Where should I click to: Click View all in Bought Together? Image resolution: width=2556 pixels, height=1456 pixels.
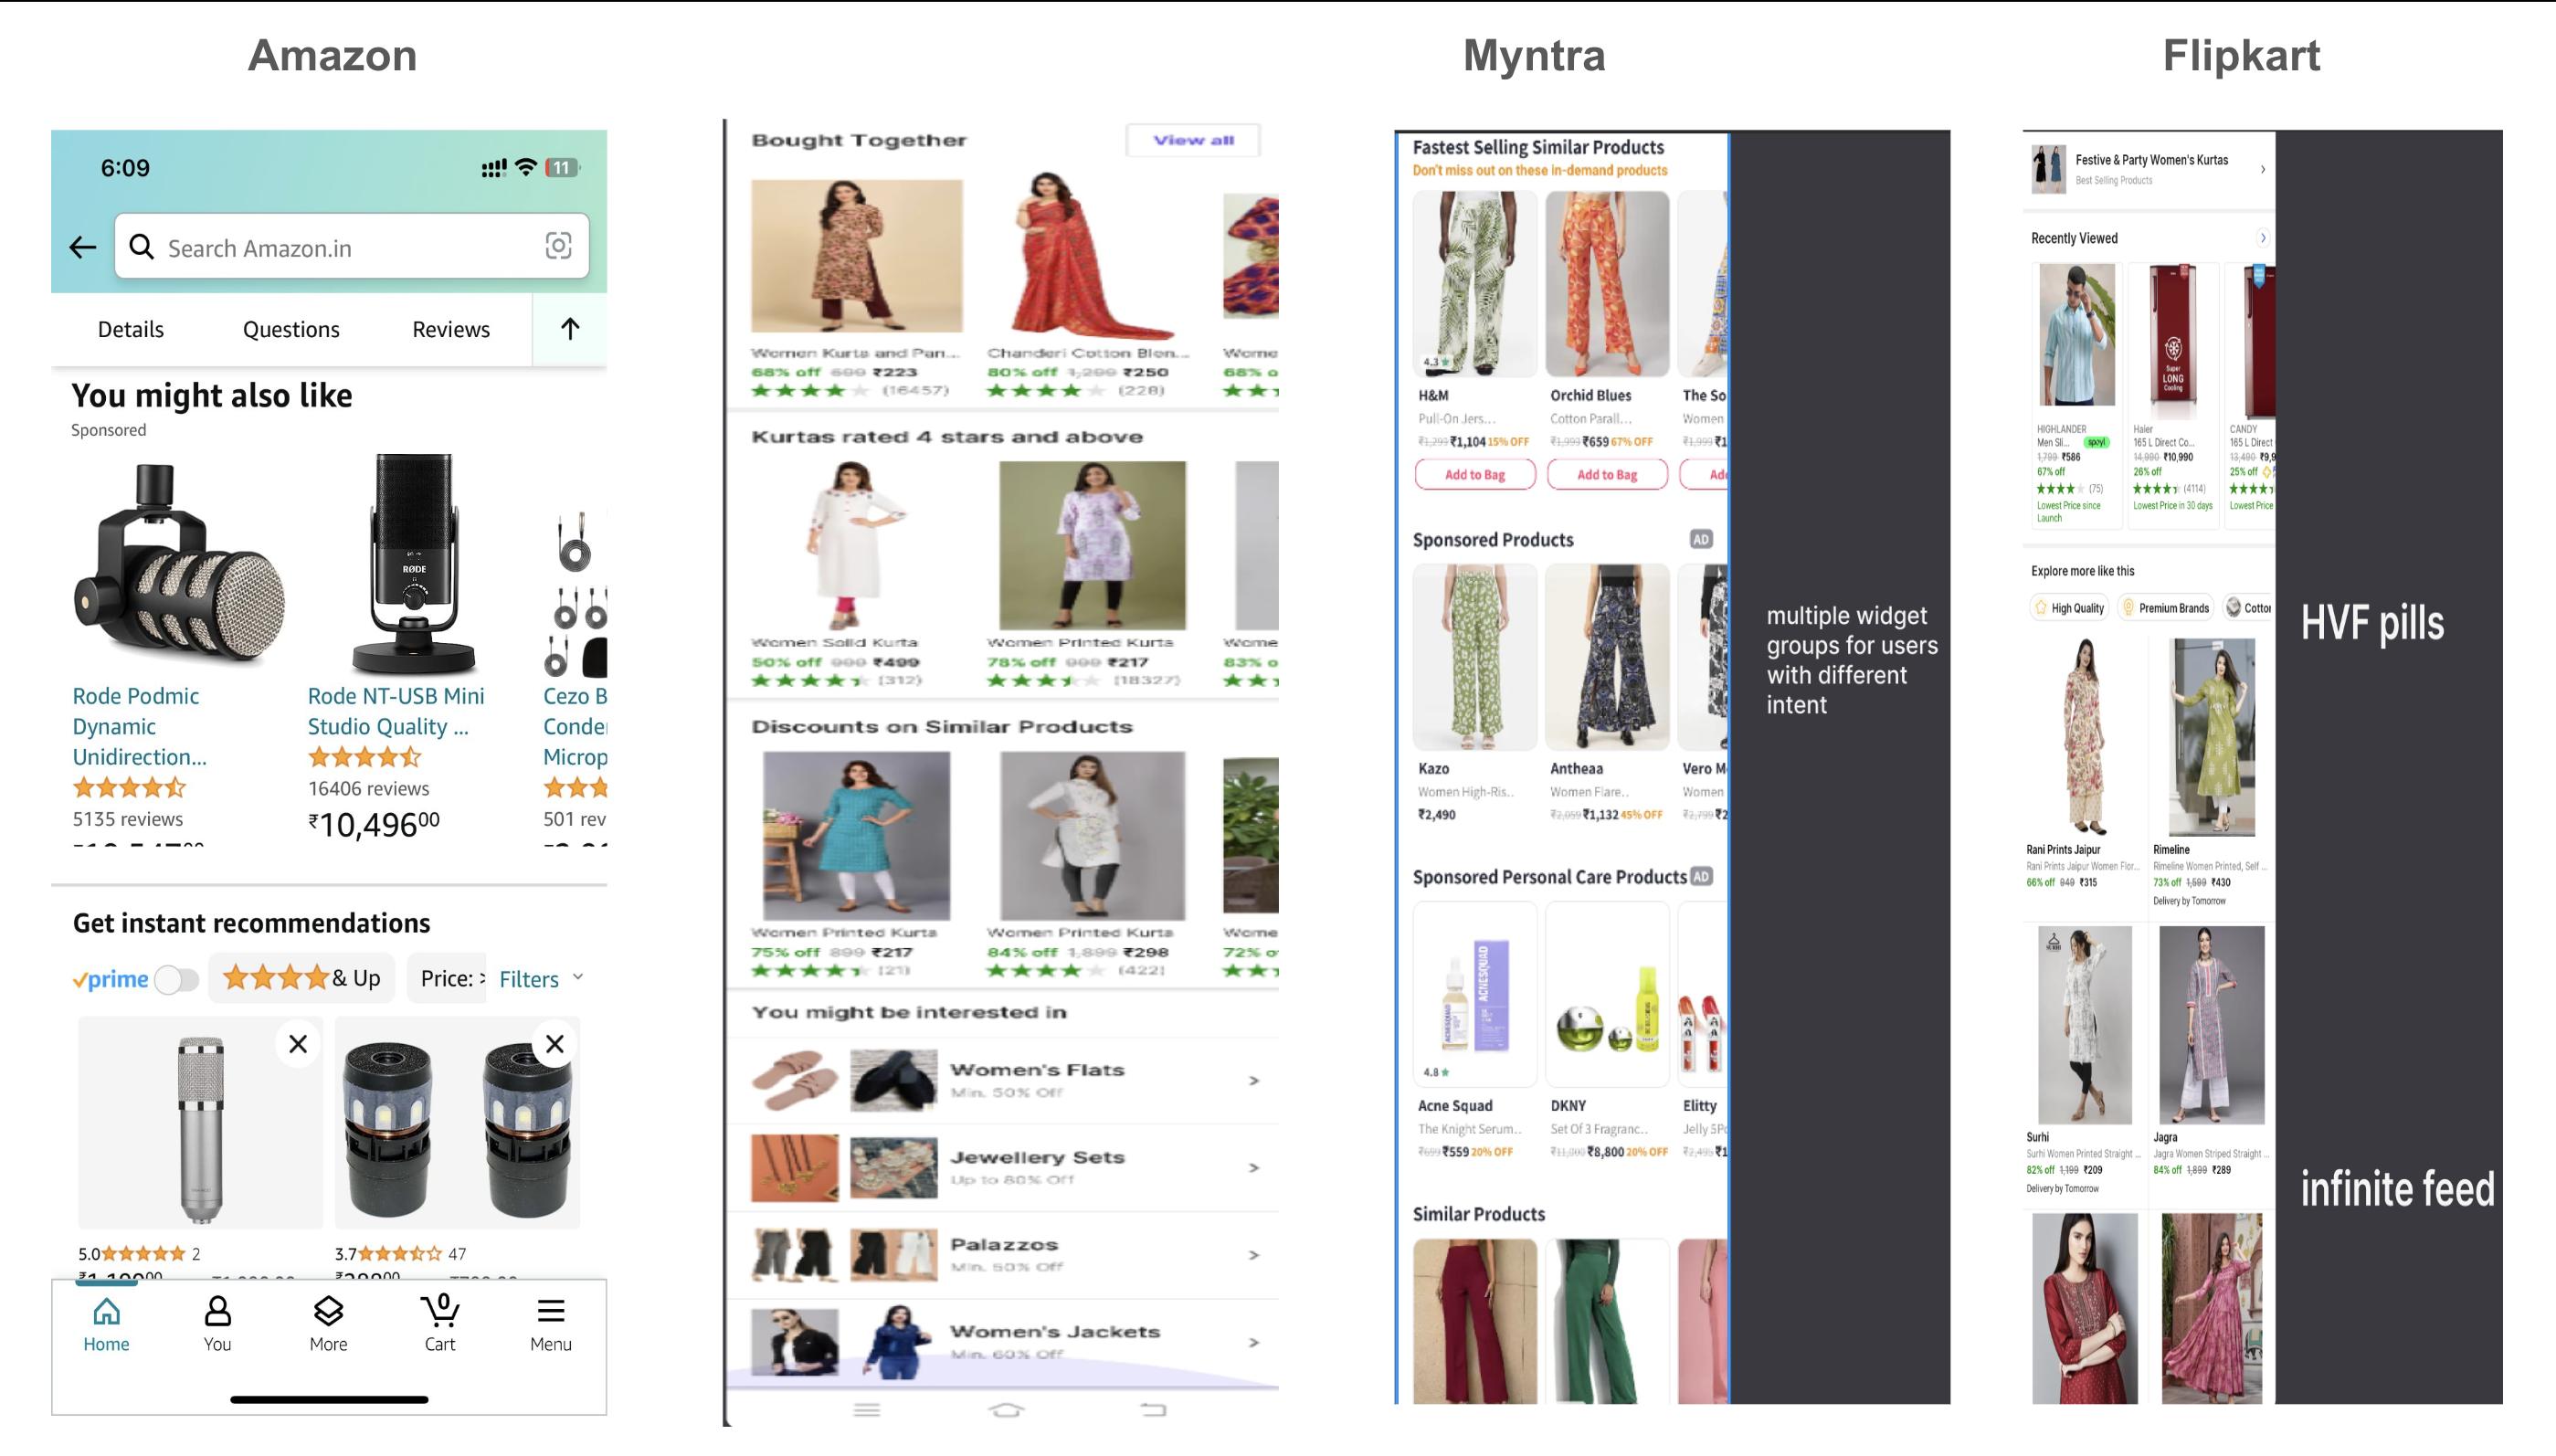click(1193, 140)
